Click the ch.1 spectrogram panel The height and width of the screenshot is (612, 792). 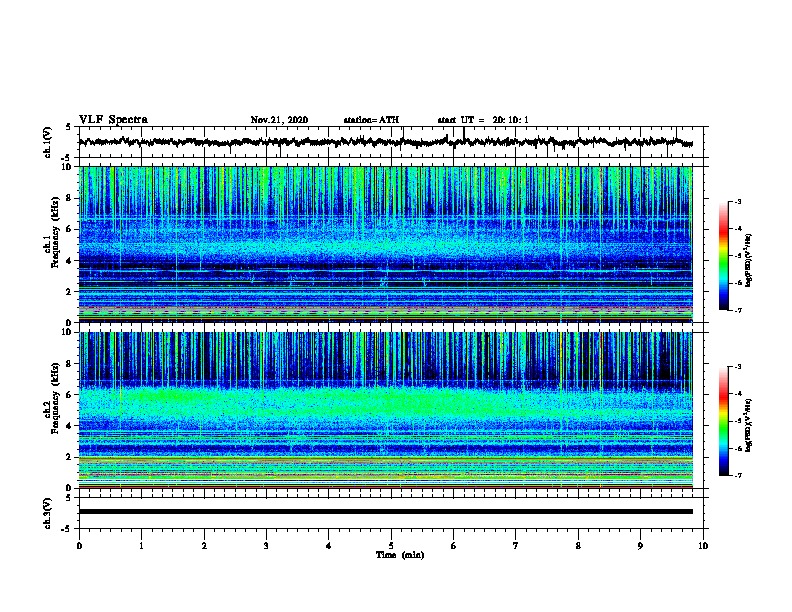tap(385, 244)
